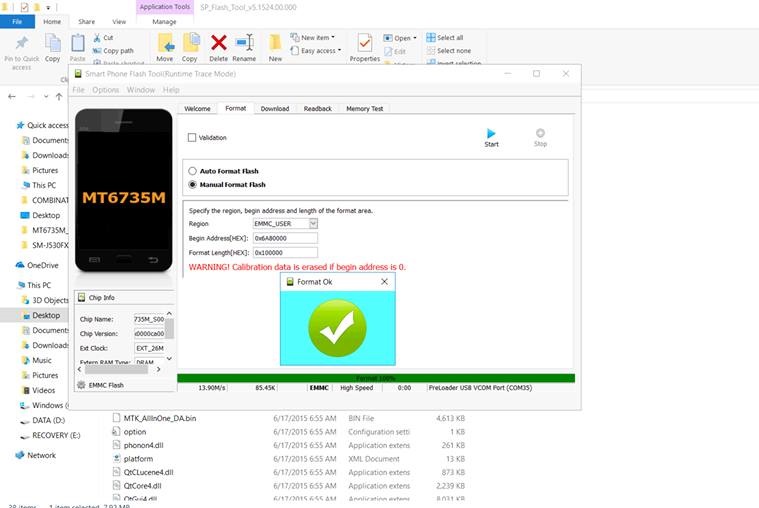Screen dimensions: 759x508
Task: Open the Manage ribbon tab
Action: [x=164, y=22]
